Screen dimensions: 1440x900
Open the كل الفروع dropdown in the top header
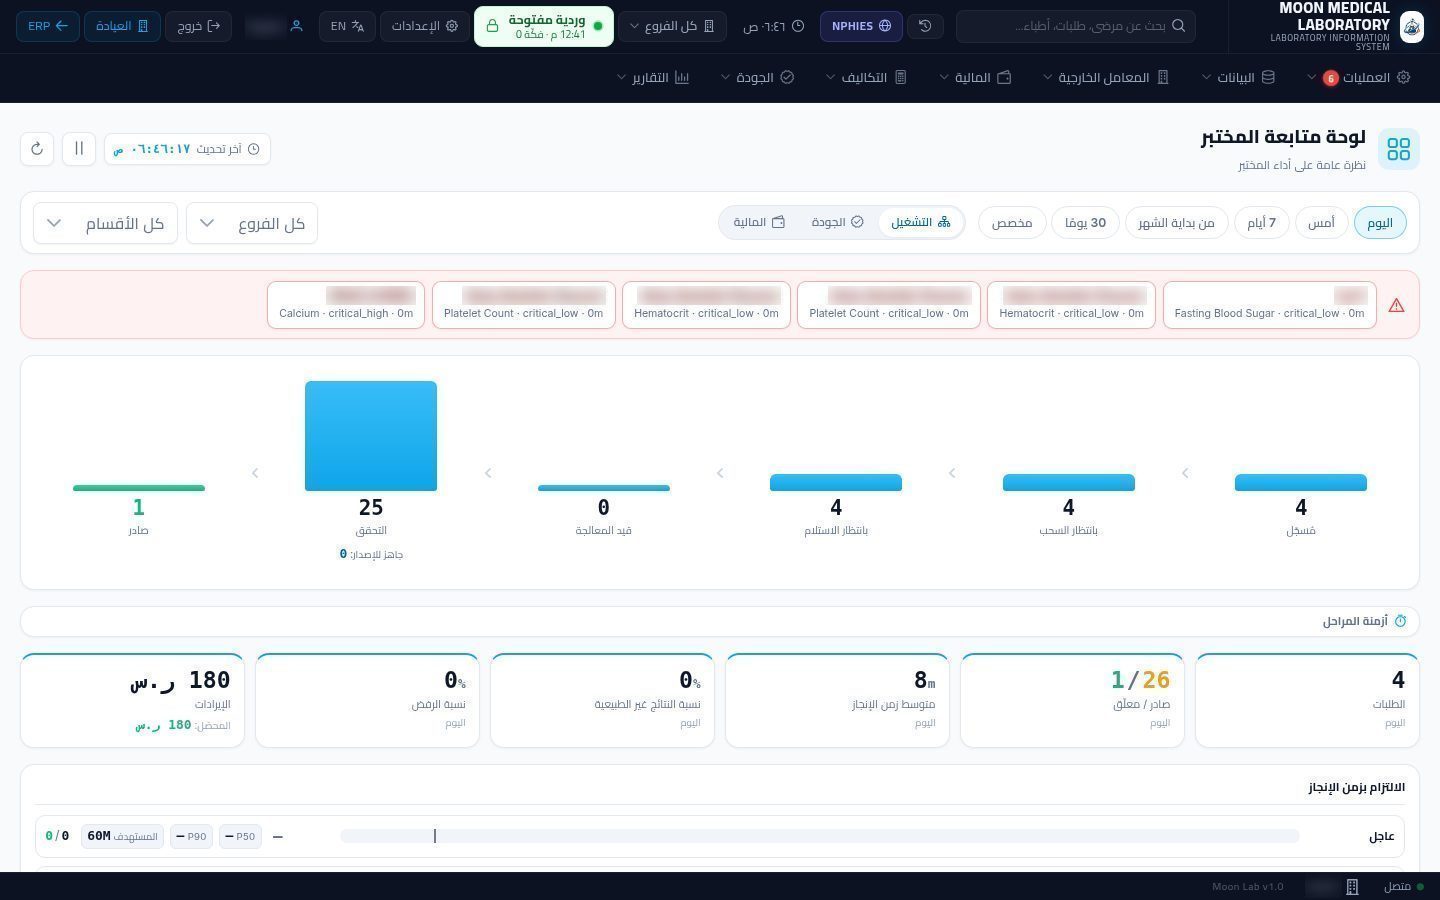[x=672, y=26]
